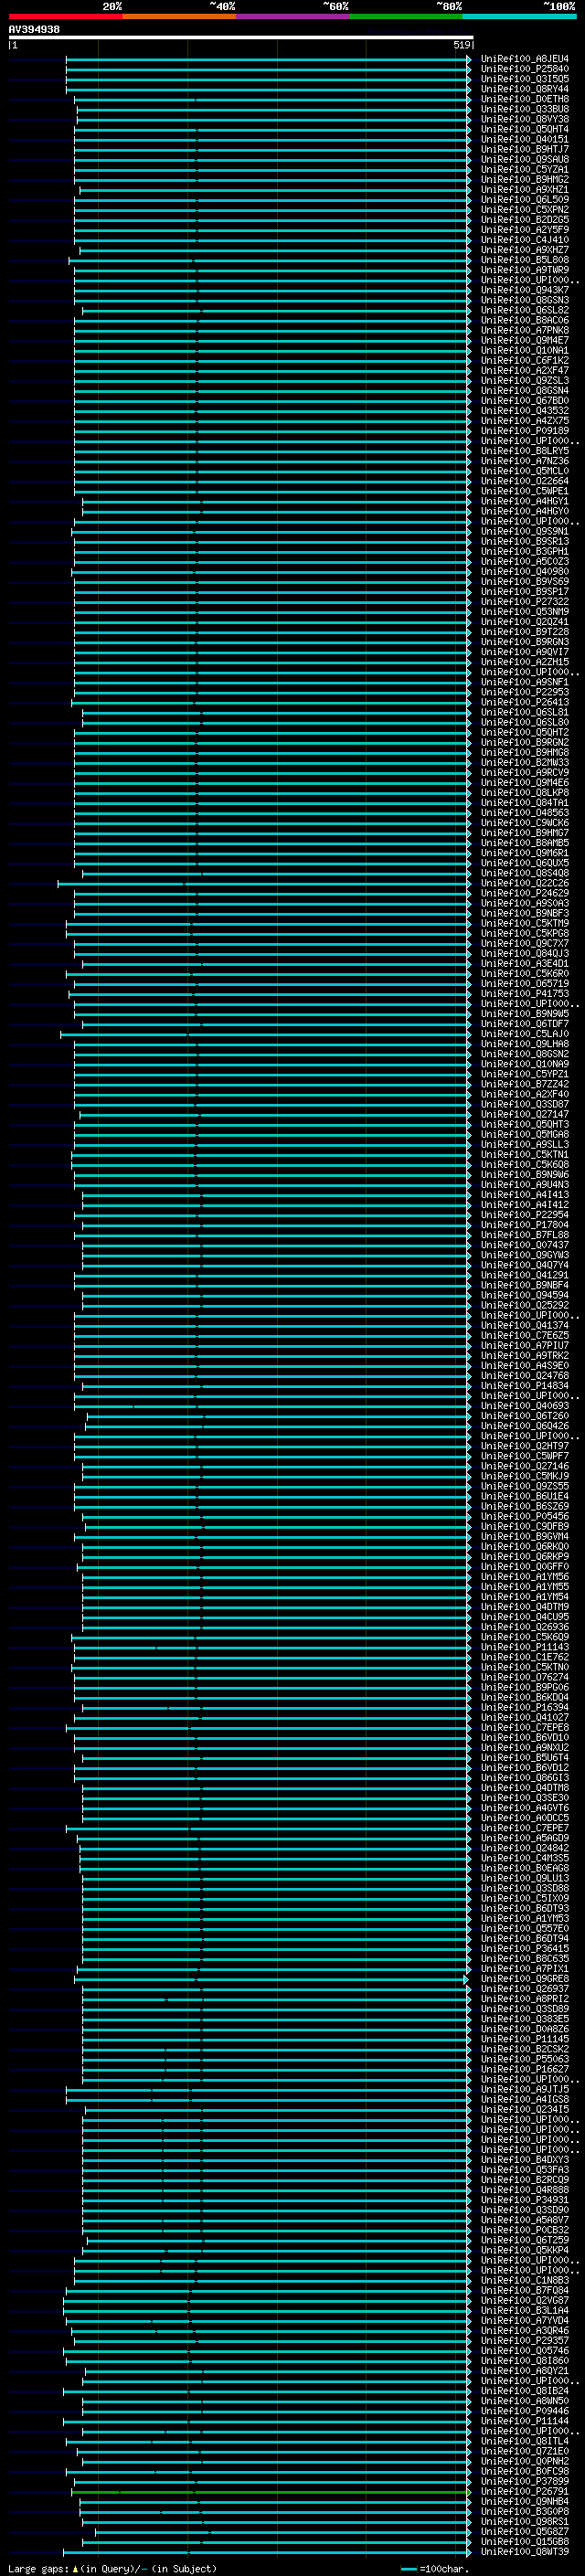Click hit label UniRef100_Q8ITL4
Image resolution: width=585 pixels, height=2576 pixels.
(x=525, y=2441)
